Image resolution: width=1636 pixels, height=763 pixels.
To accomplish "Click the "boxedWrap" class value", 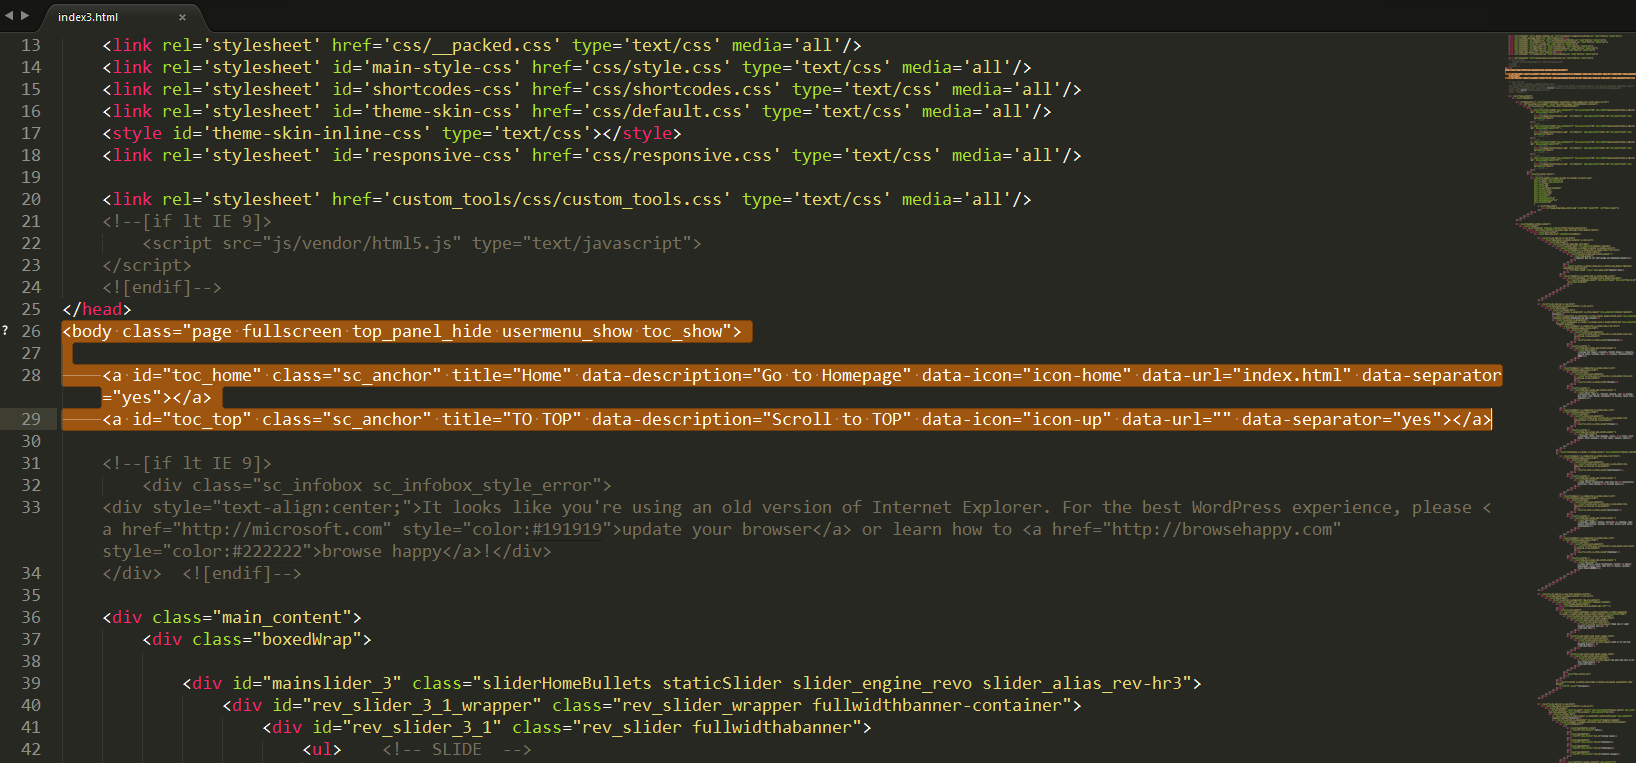I will coord(306,639).
